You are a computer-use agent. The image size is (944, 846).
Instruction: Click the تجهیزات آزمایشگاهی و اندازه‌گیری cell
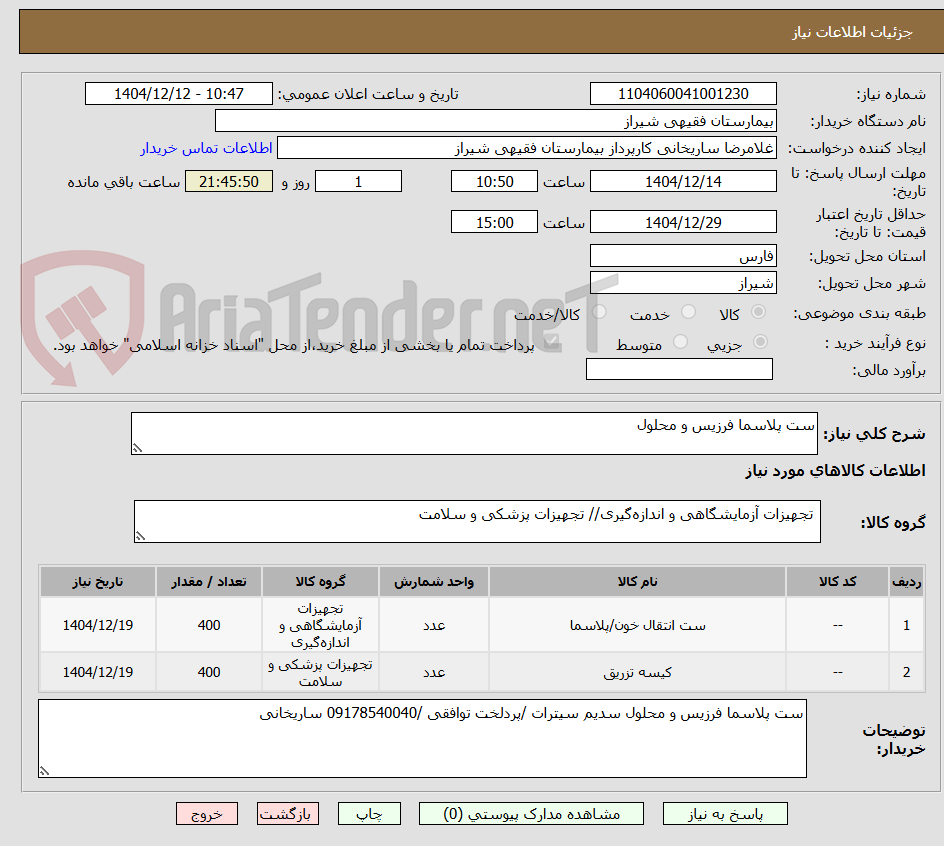320,626
